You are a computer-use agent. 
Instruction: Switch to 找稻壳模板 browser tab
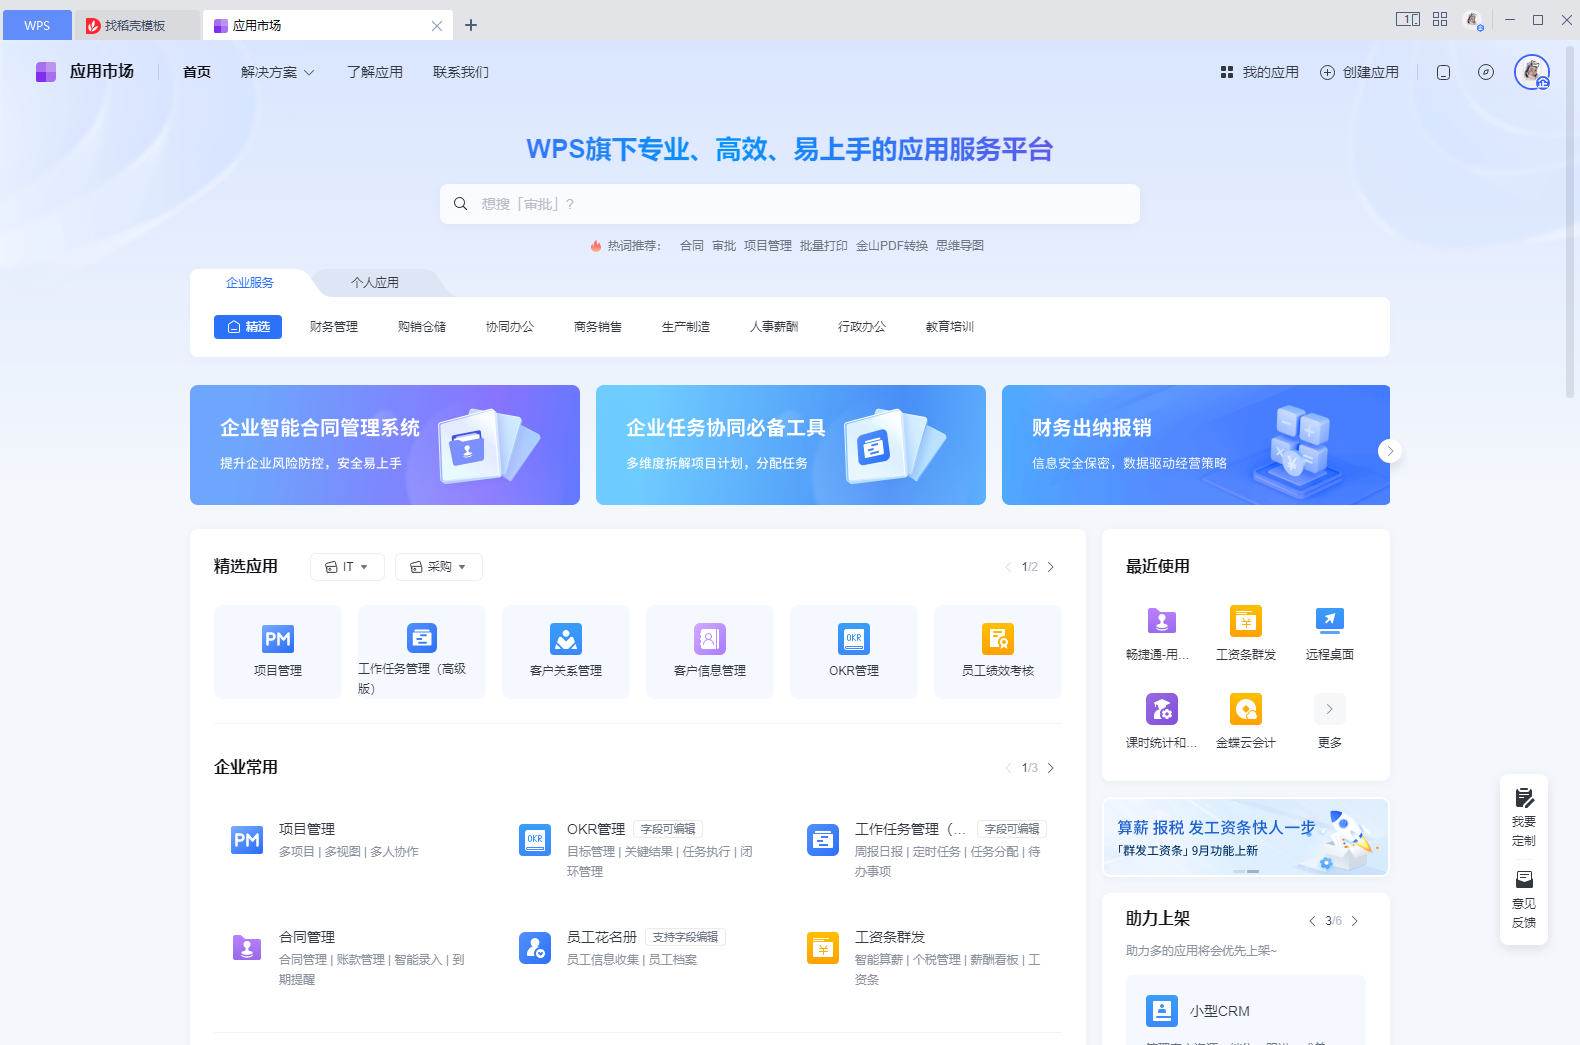point(136,26)
